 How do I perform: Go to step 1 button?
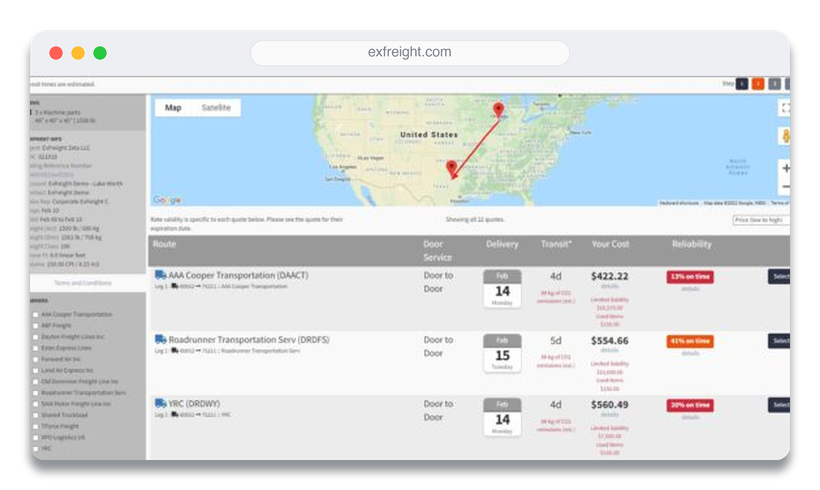pos(742,84)
